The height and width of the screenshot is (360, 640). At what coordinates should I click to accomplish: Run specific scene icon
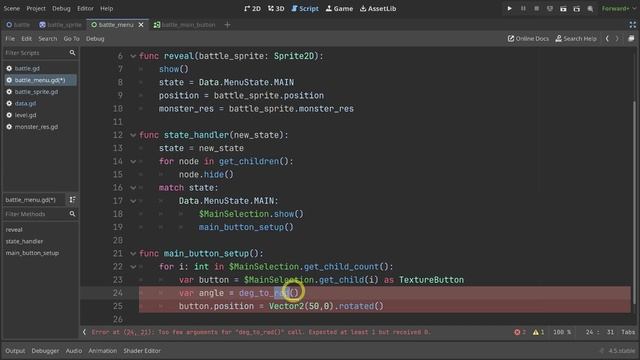point(577,9)
